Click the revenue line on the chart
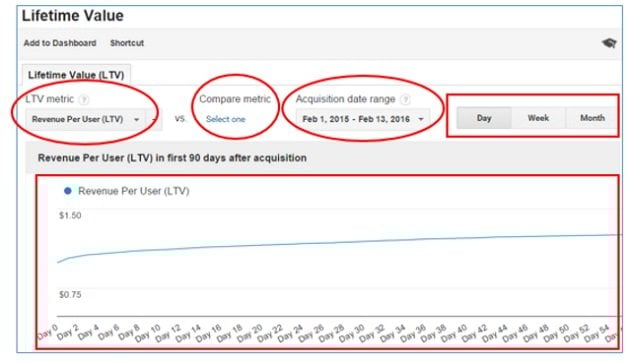This screenshot has width=630, height=362. pos(338,242)
